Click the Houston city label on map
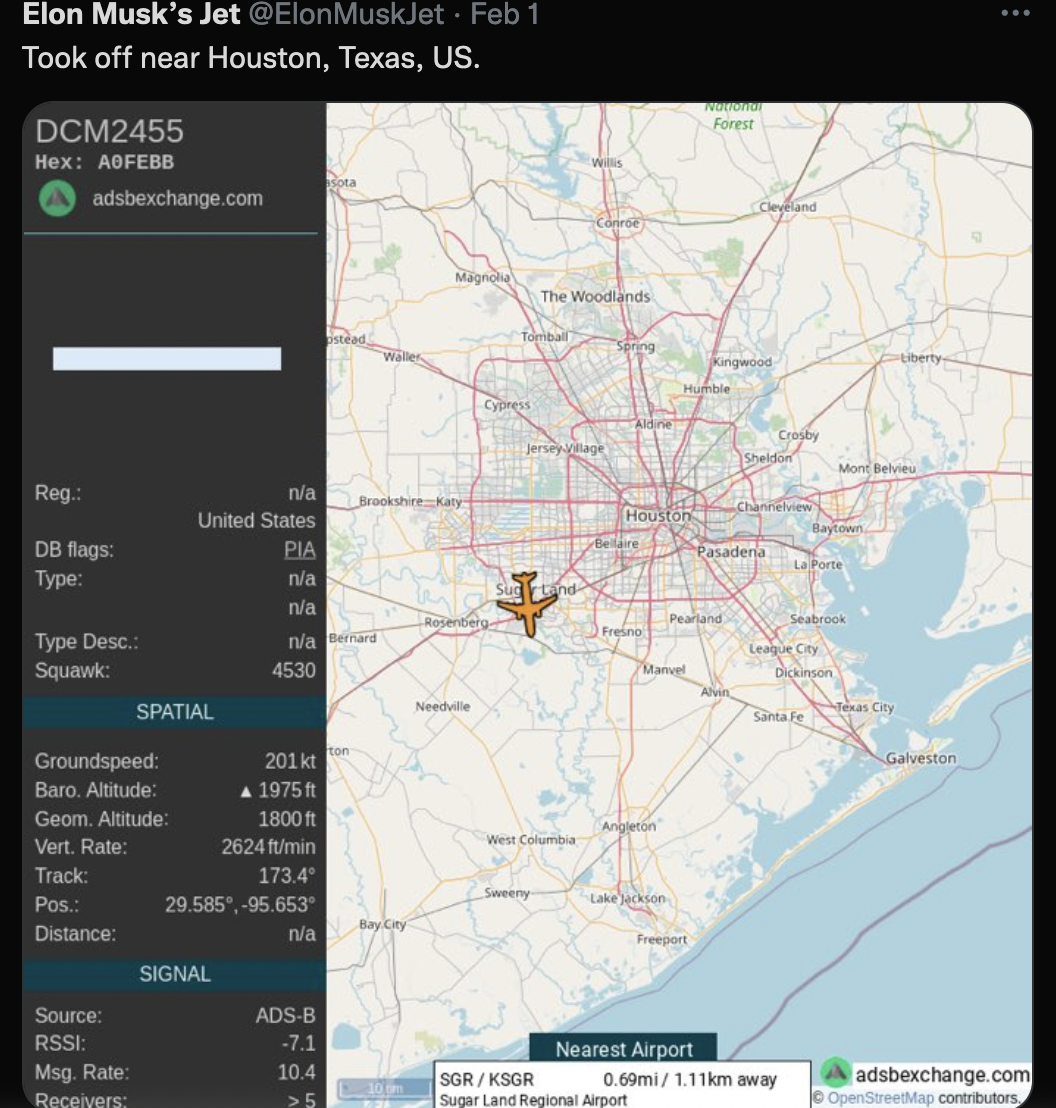The image size is (1056, 1108). tap(657, 515)
